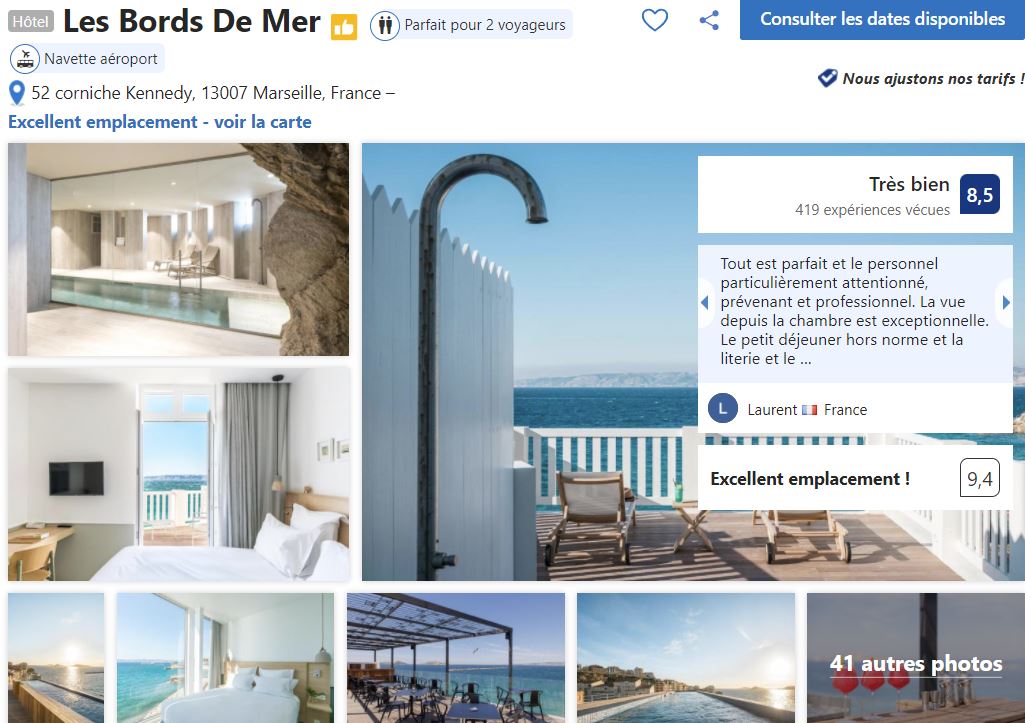
Task: Click Consulter les dates disponibles button
Action: pos(882,20)
